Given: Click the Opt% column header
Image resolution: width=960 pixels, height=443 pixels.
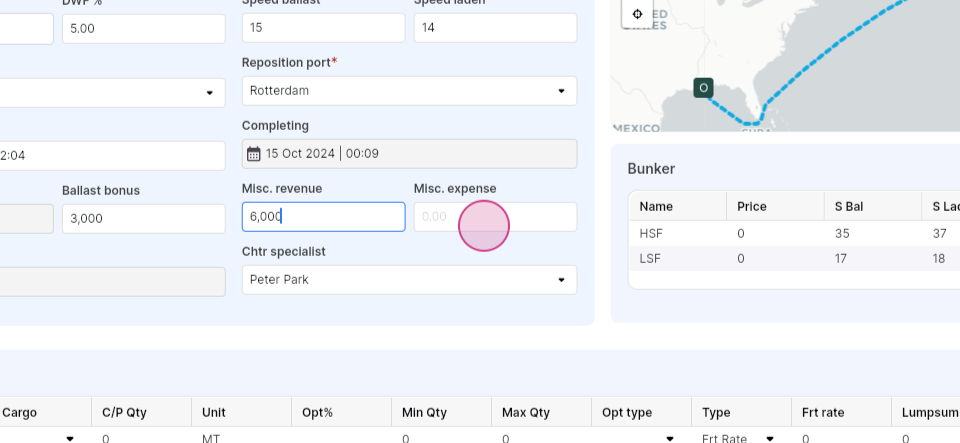Looking at the screenshot, I should (317, 412).
